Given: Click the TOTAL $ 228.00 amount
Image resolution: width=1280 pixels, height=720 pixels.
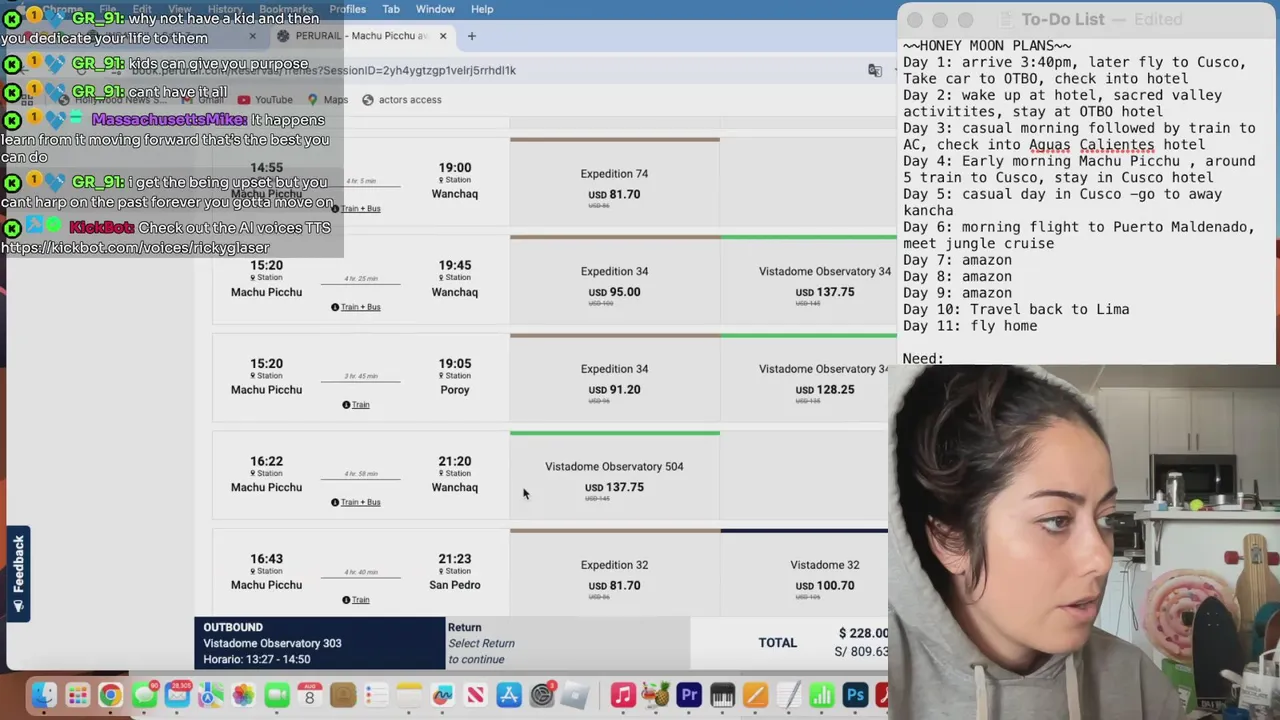Looking at the screenshot, I should point(863,633).
